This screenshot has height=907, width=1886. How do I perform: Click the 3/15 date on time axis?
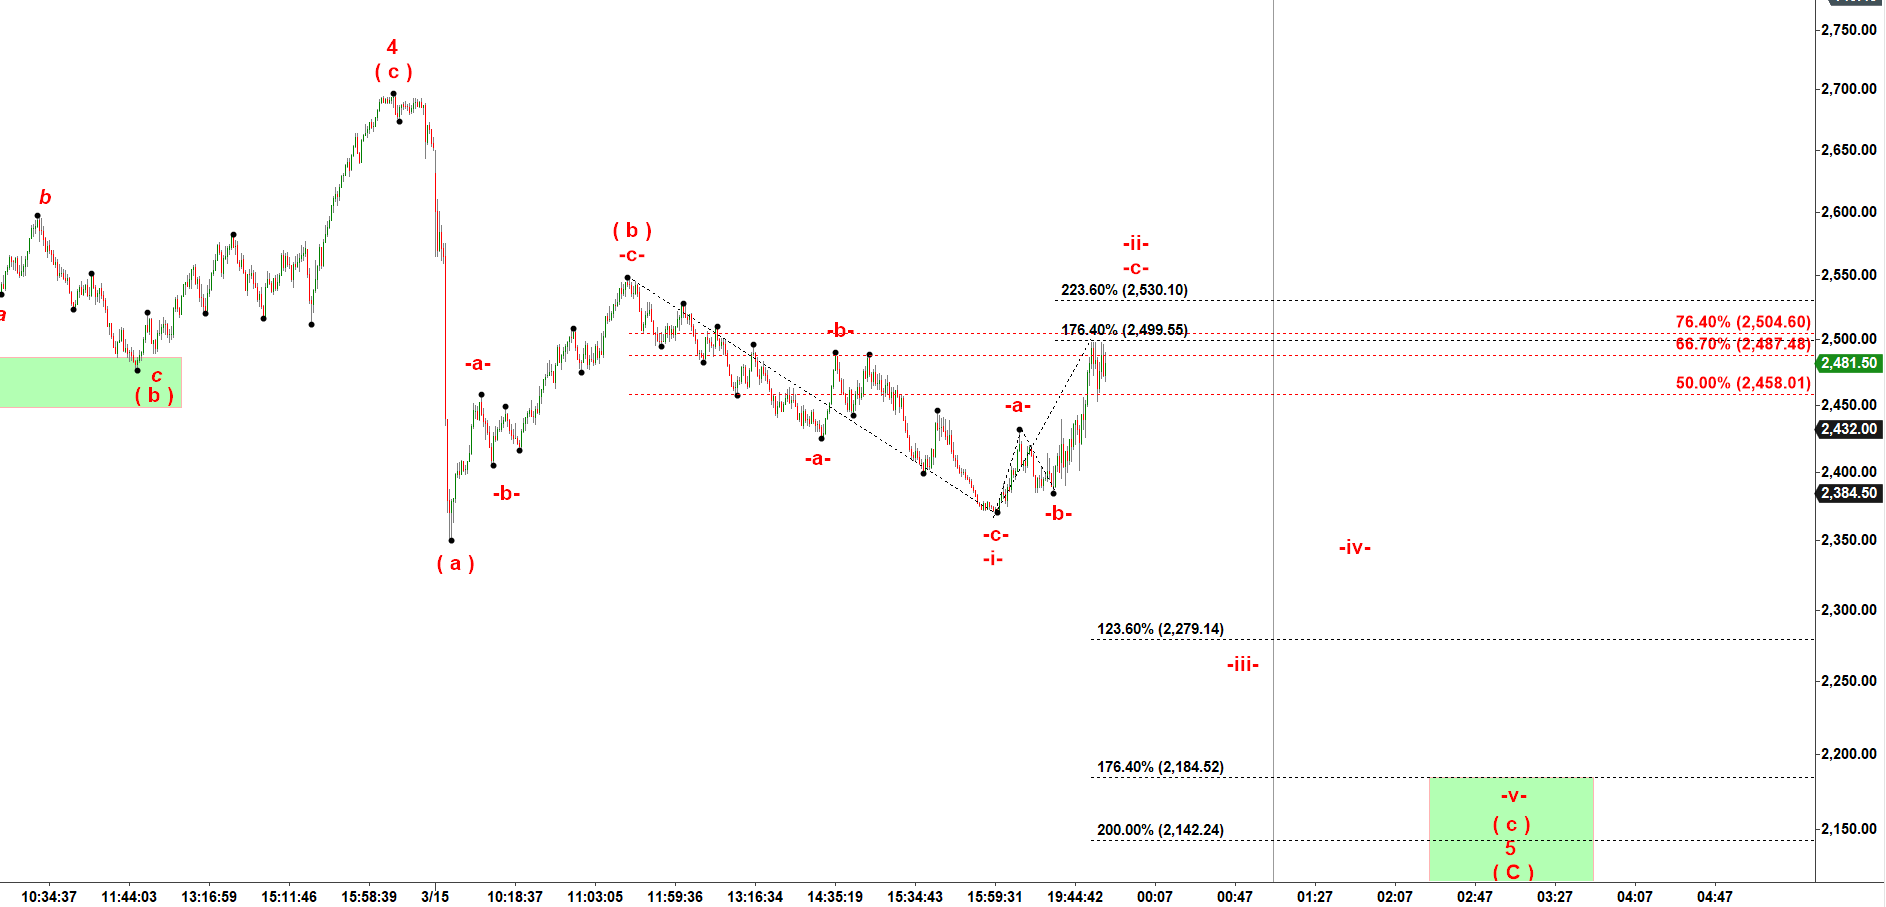click(x=435, y=896)
